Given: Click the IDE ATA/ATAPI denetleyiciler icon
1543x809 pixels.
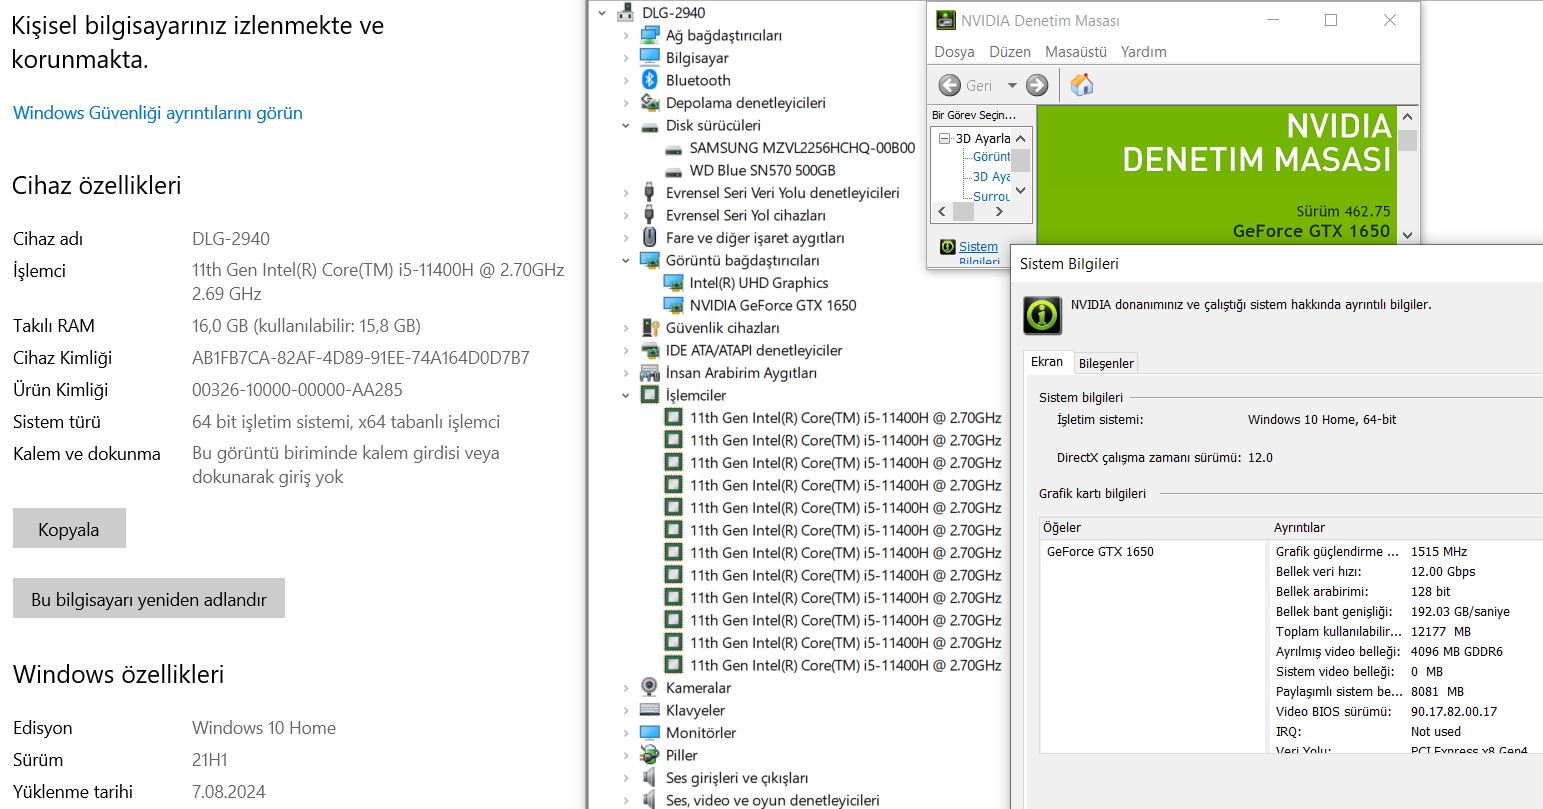Looking at the screenshot, I should tap(649, 350).
